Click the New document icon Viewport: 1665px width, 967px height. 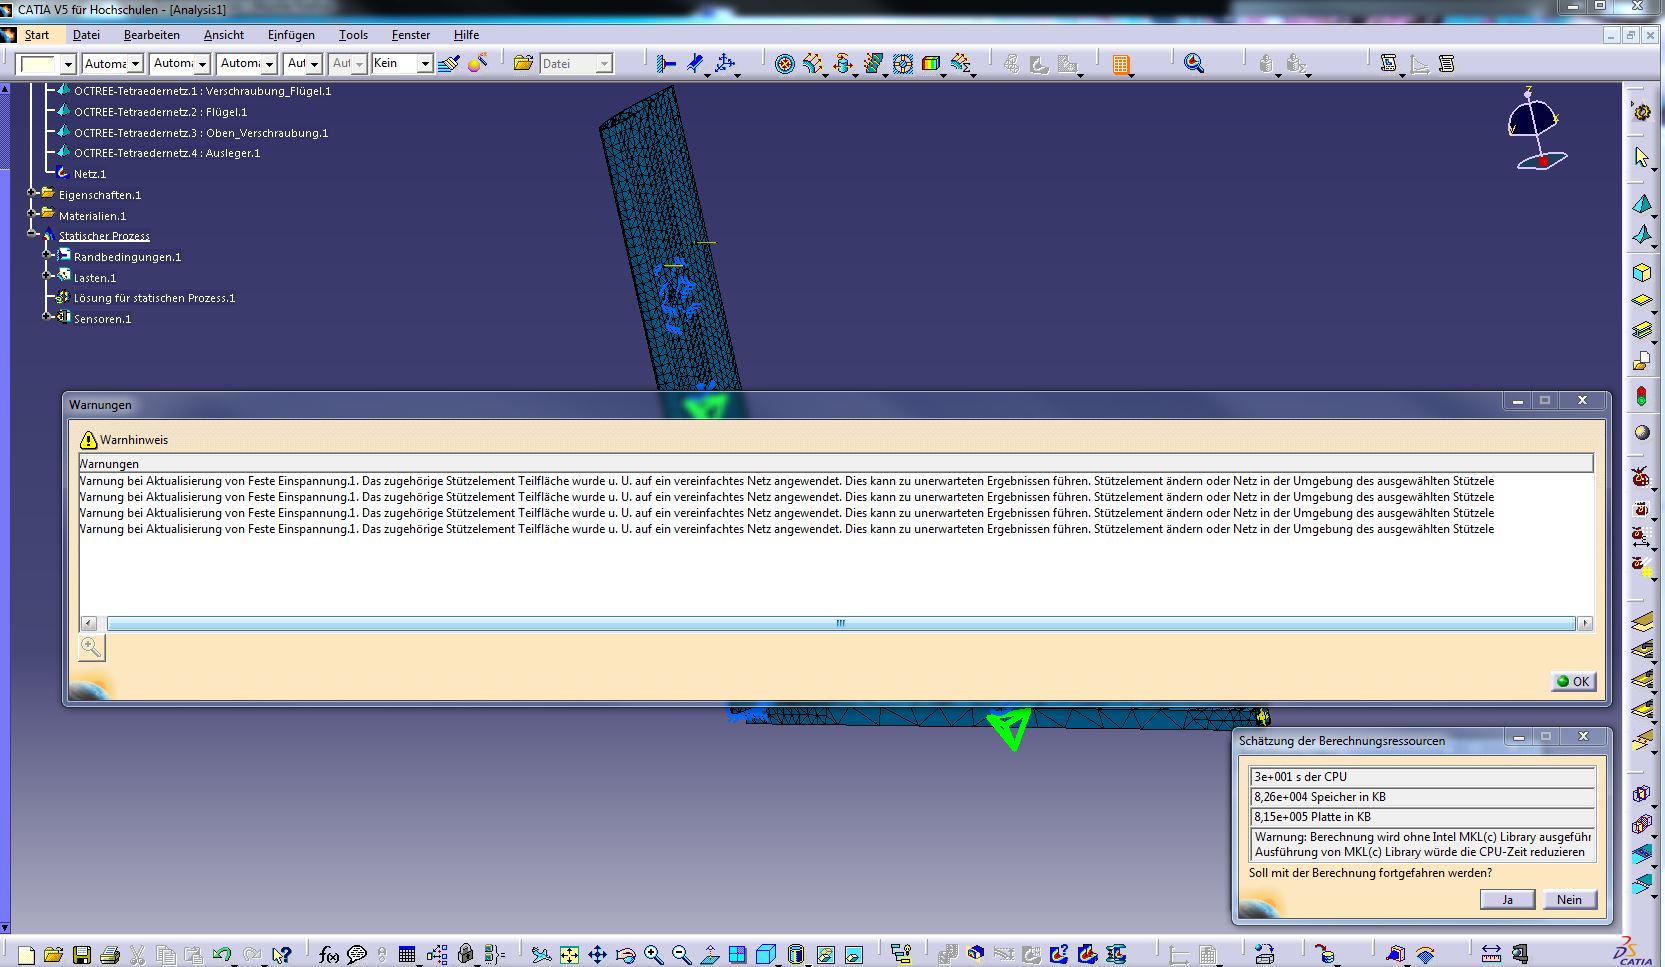26,955
